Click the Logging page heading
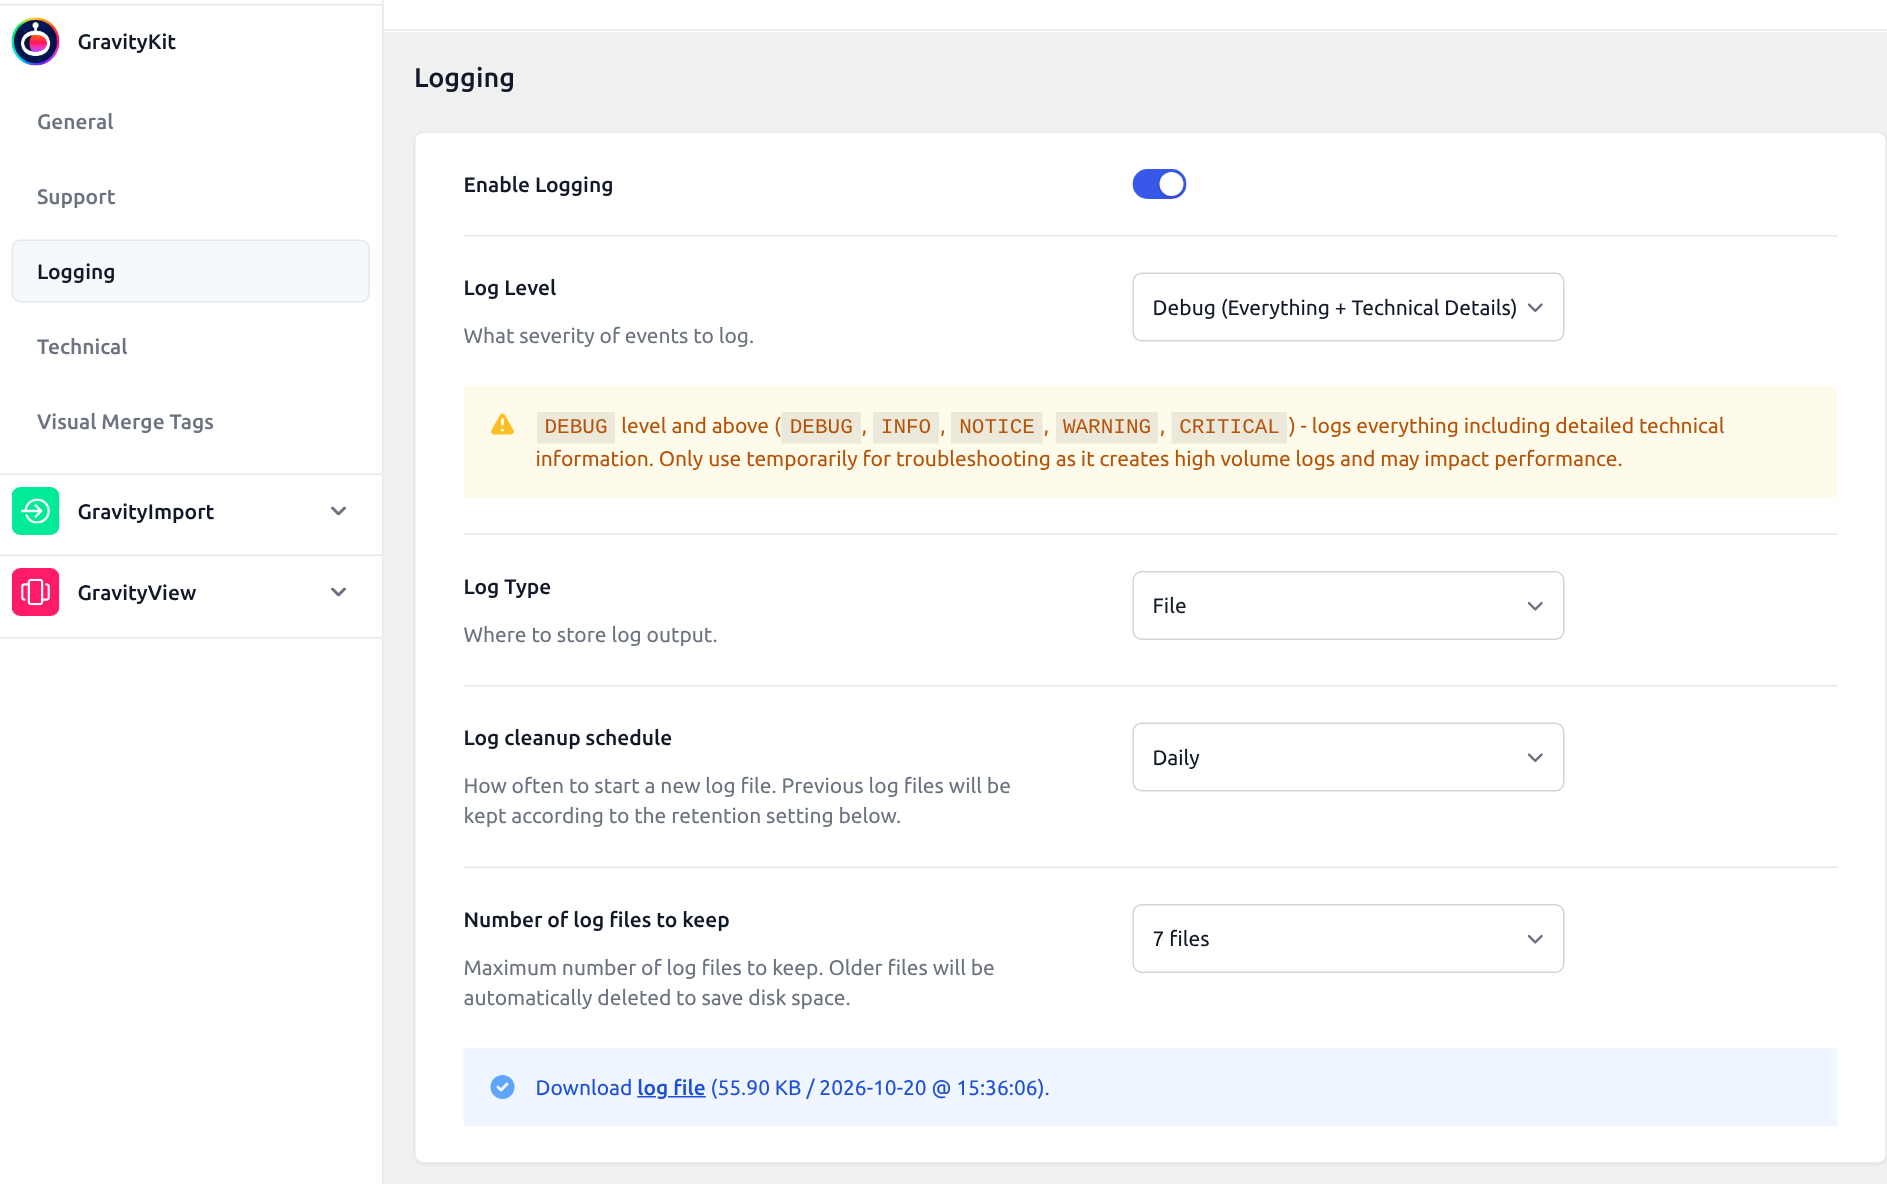This screenshot has width=1887, height=1184. tap(464, 78)
